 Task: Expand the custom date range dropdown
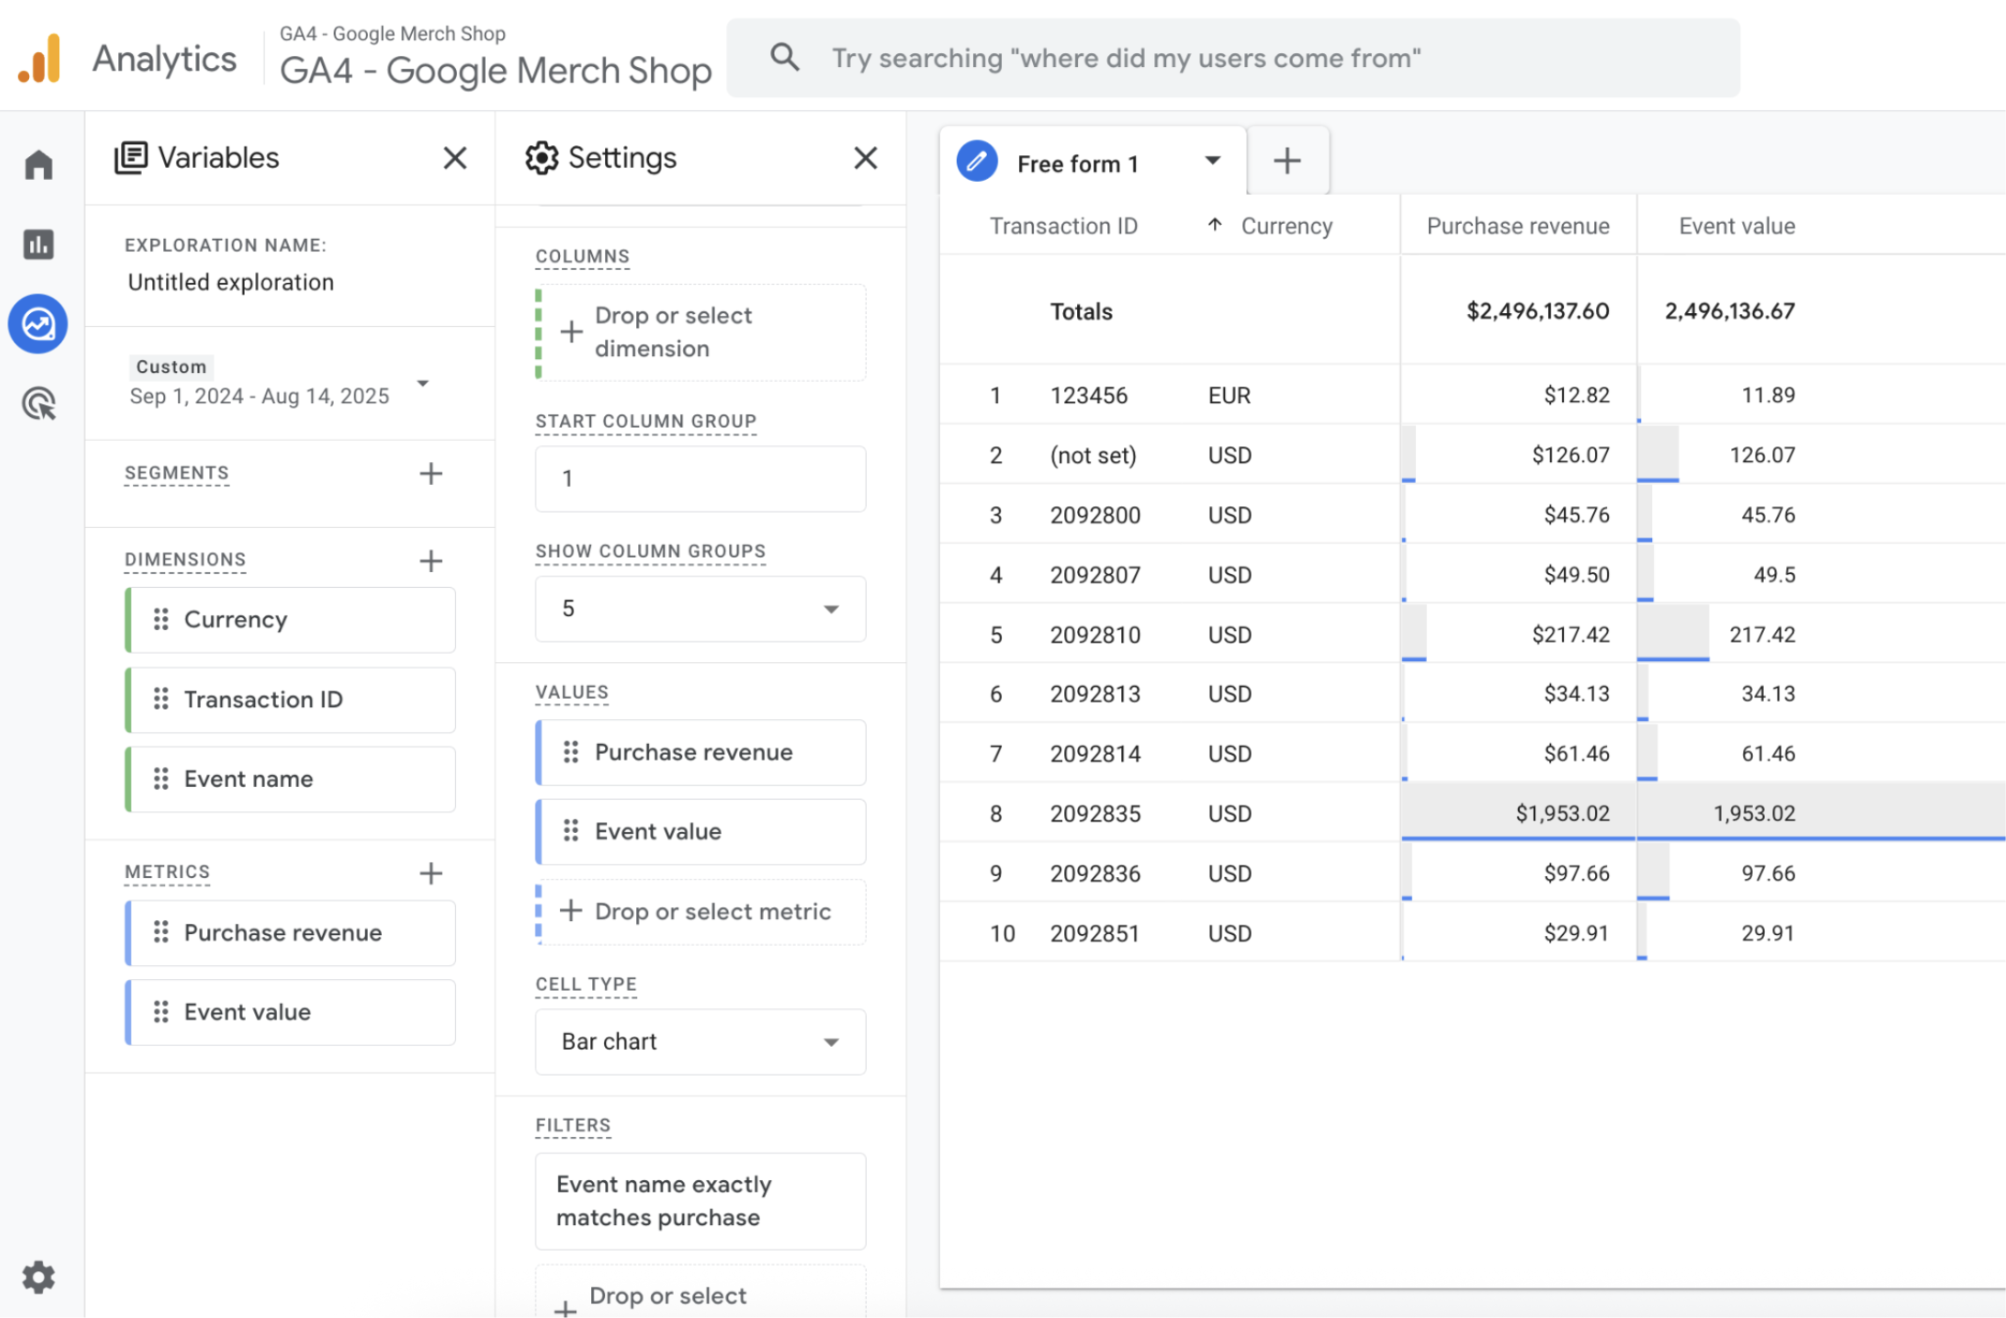[423, 384]
